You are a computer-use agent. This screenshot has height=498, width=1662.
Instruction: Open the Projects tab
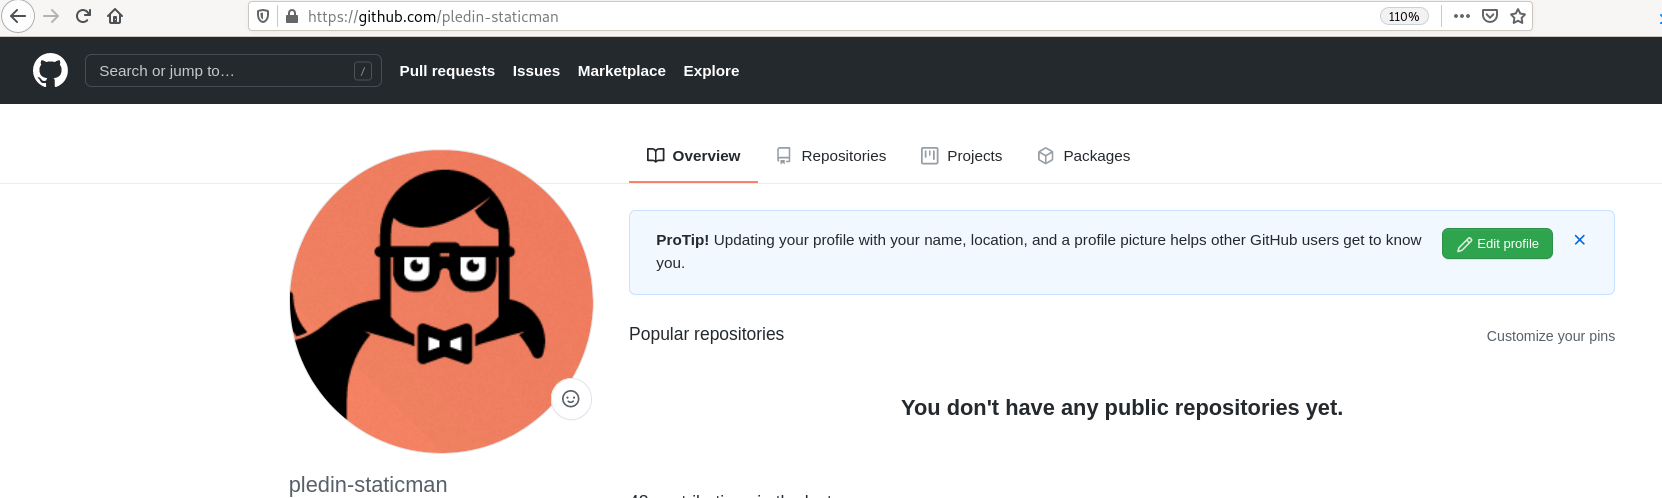tap(961, 156)
